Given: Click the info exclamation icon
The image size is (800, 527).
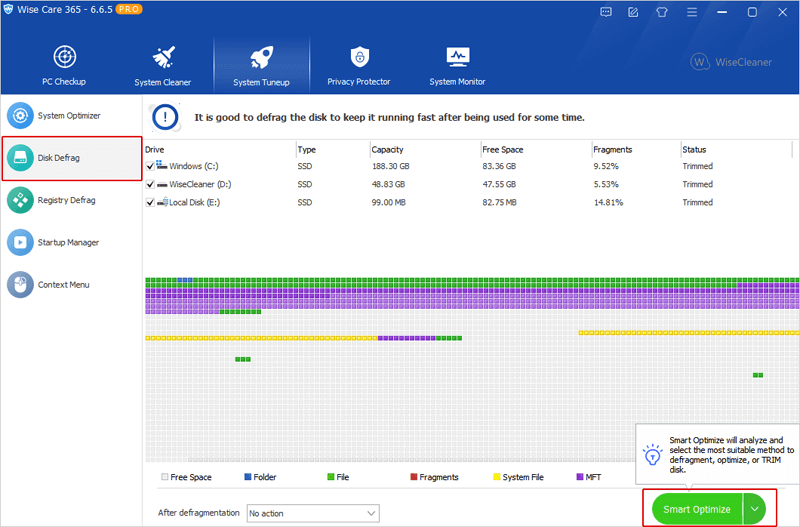Looking at the screenshot, I should pos(165,117).
